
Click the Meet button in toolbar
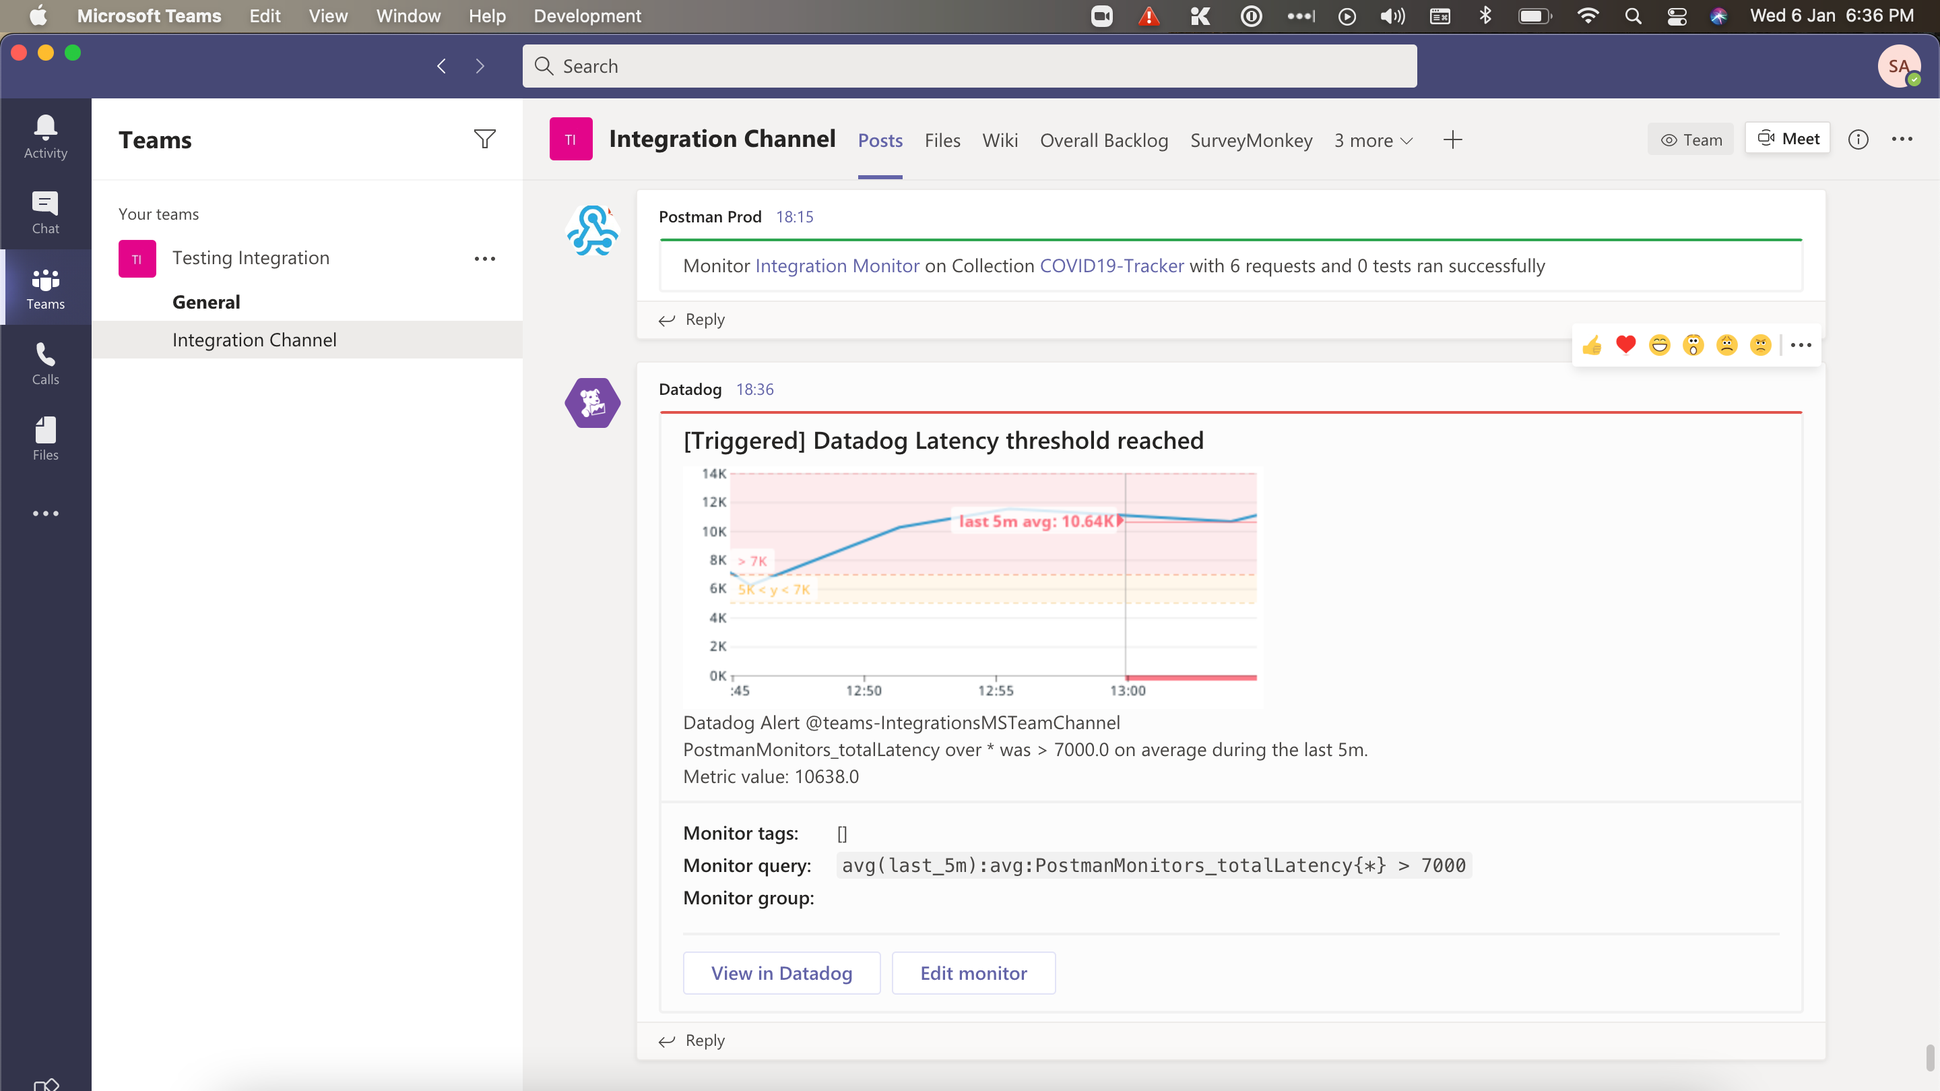[1788, 139]
